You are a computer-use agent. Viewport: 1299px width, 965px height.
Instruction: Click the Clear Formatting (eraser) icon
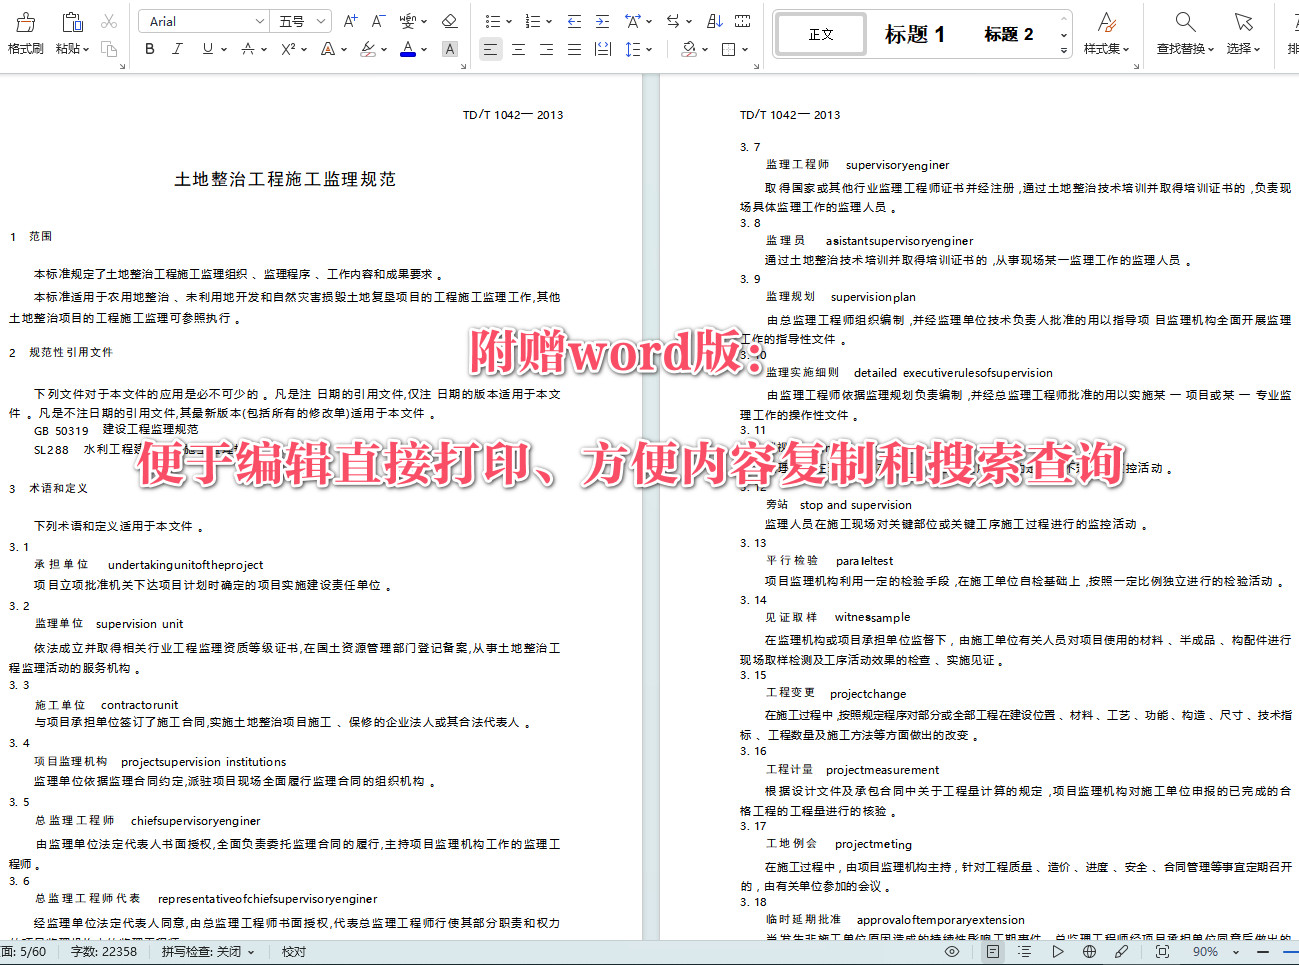click(449, 20)
